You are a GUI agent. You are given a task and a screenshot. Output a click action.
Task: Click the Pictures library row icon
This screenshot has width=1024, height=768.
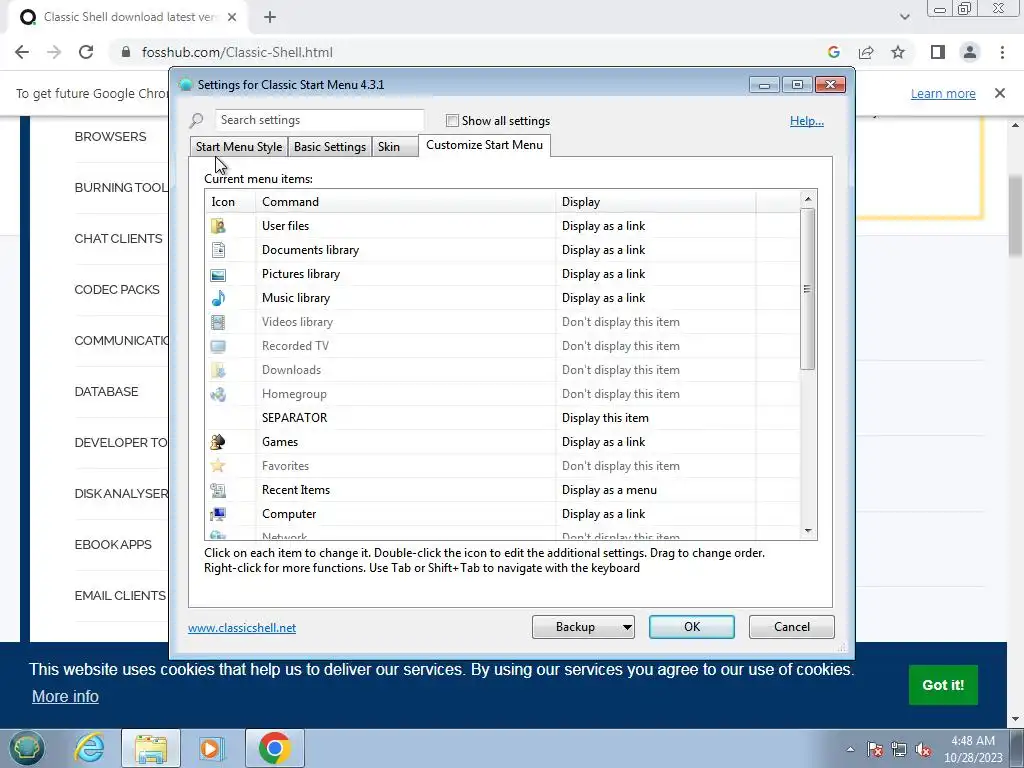(x=218, y=274)
